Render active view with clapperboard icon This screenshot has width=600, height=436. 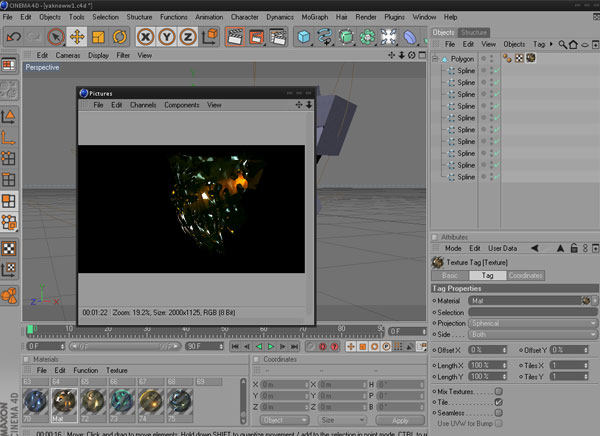(235, 37)
